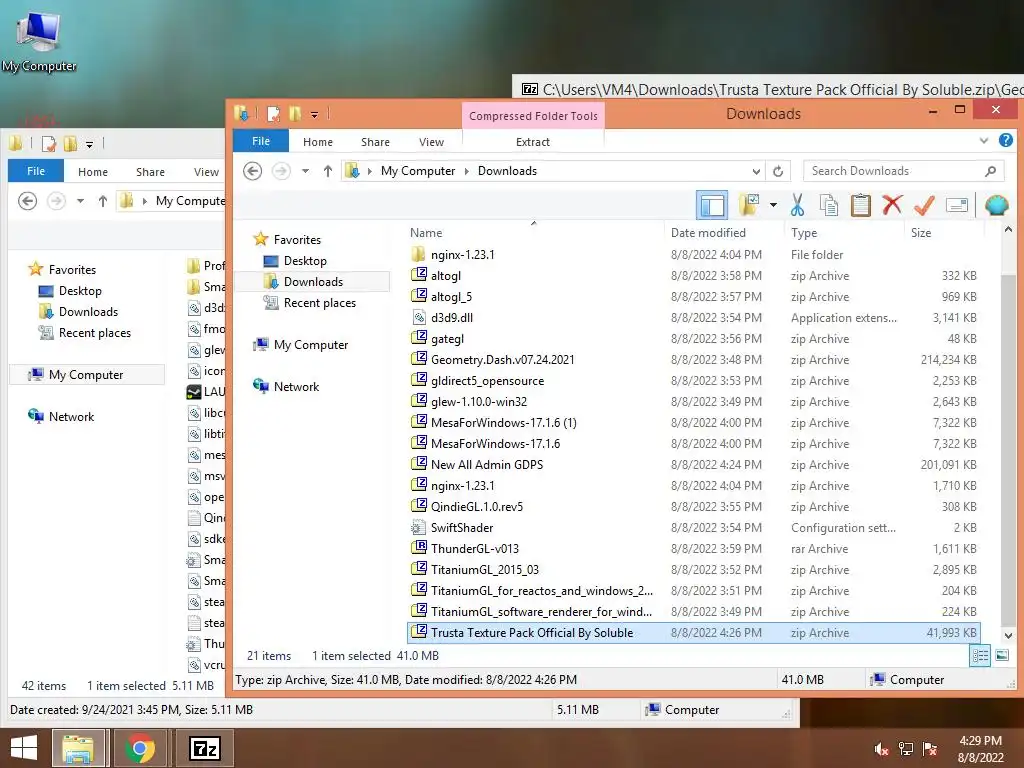Click the muted volume tray icon
This screenshot has width=1024, height=768.
(881, 749)
